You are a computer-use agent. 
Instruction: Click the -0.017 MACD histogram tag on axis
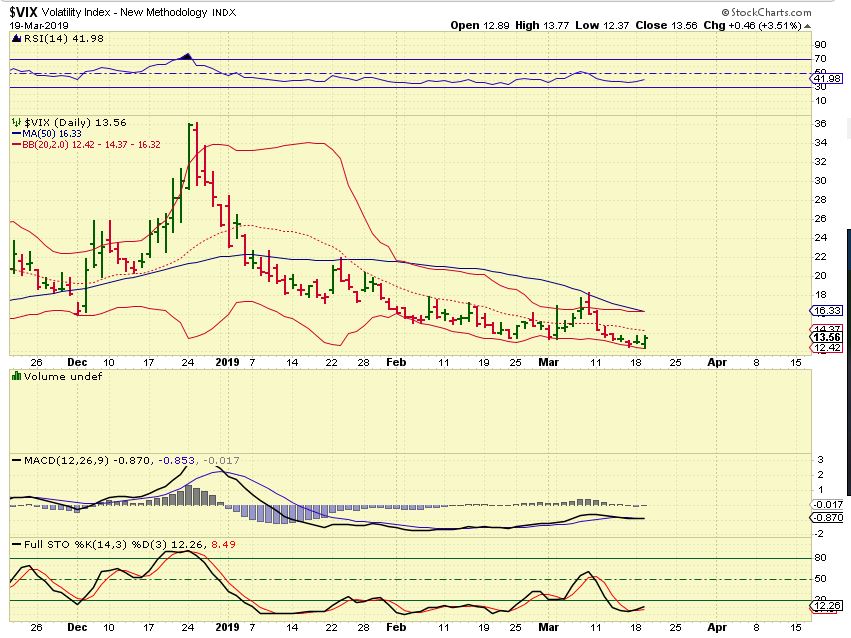827,505
